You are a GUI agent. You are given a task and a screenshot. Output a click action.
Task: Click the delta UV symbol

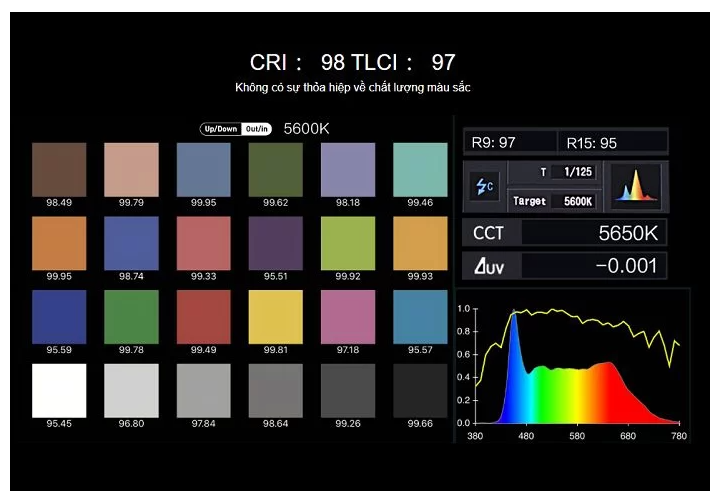(485, 265)
